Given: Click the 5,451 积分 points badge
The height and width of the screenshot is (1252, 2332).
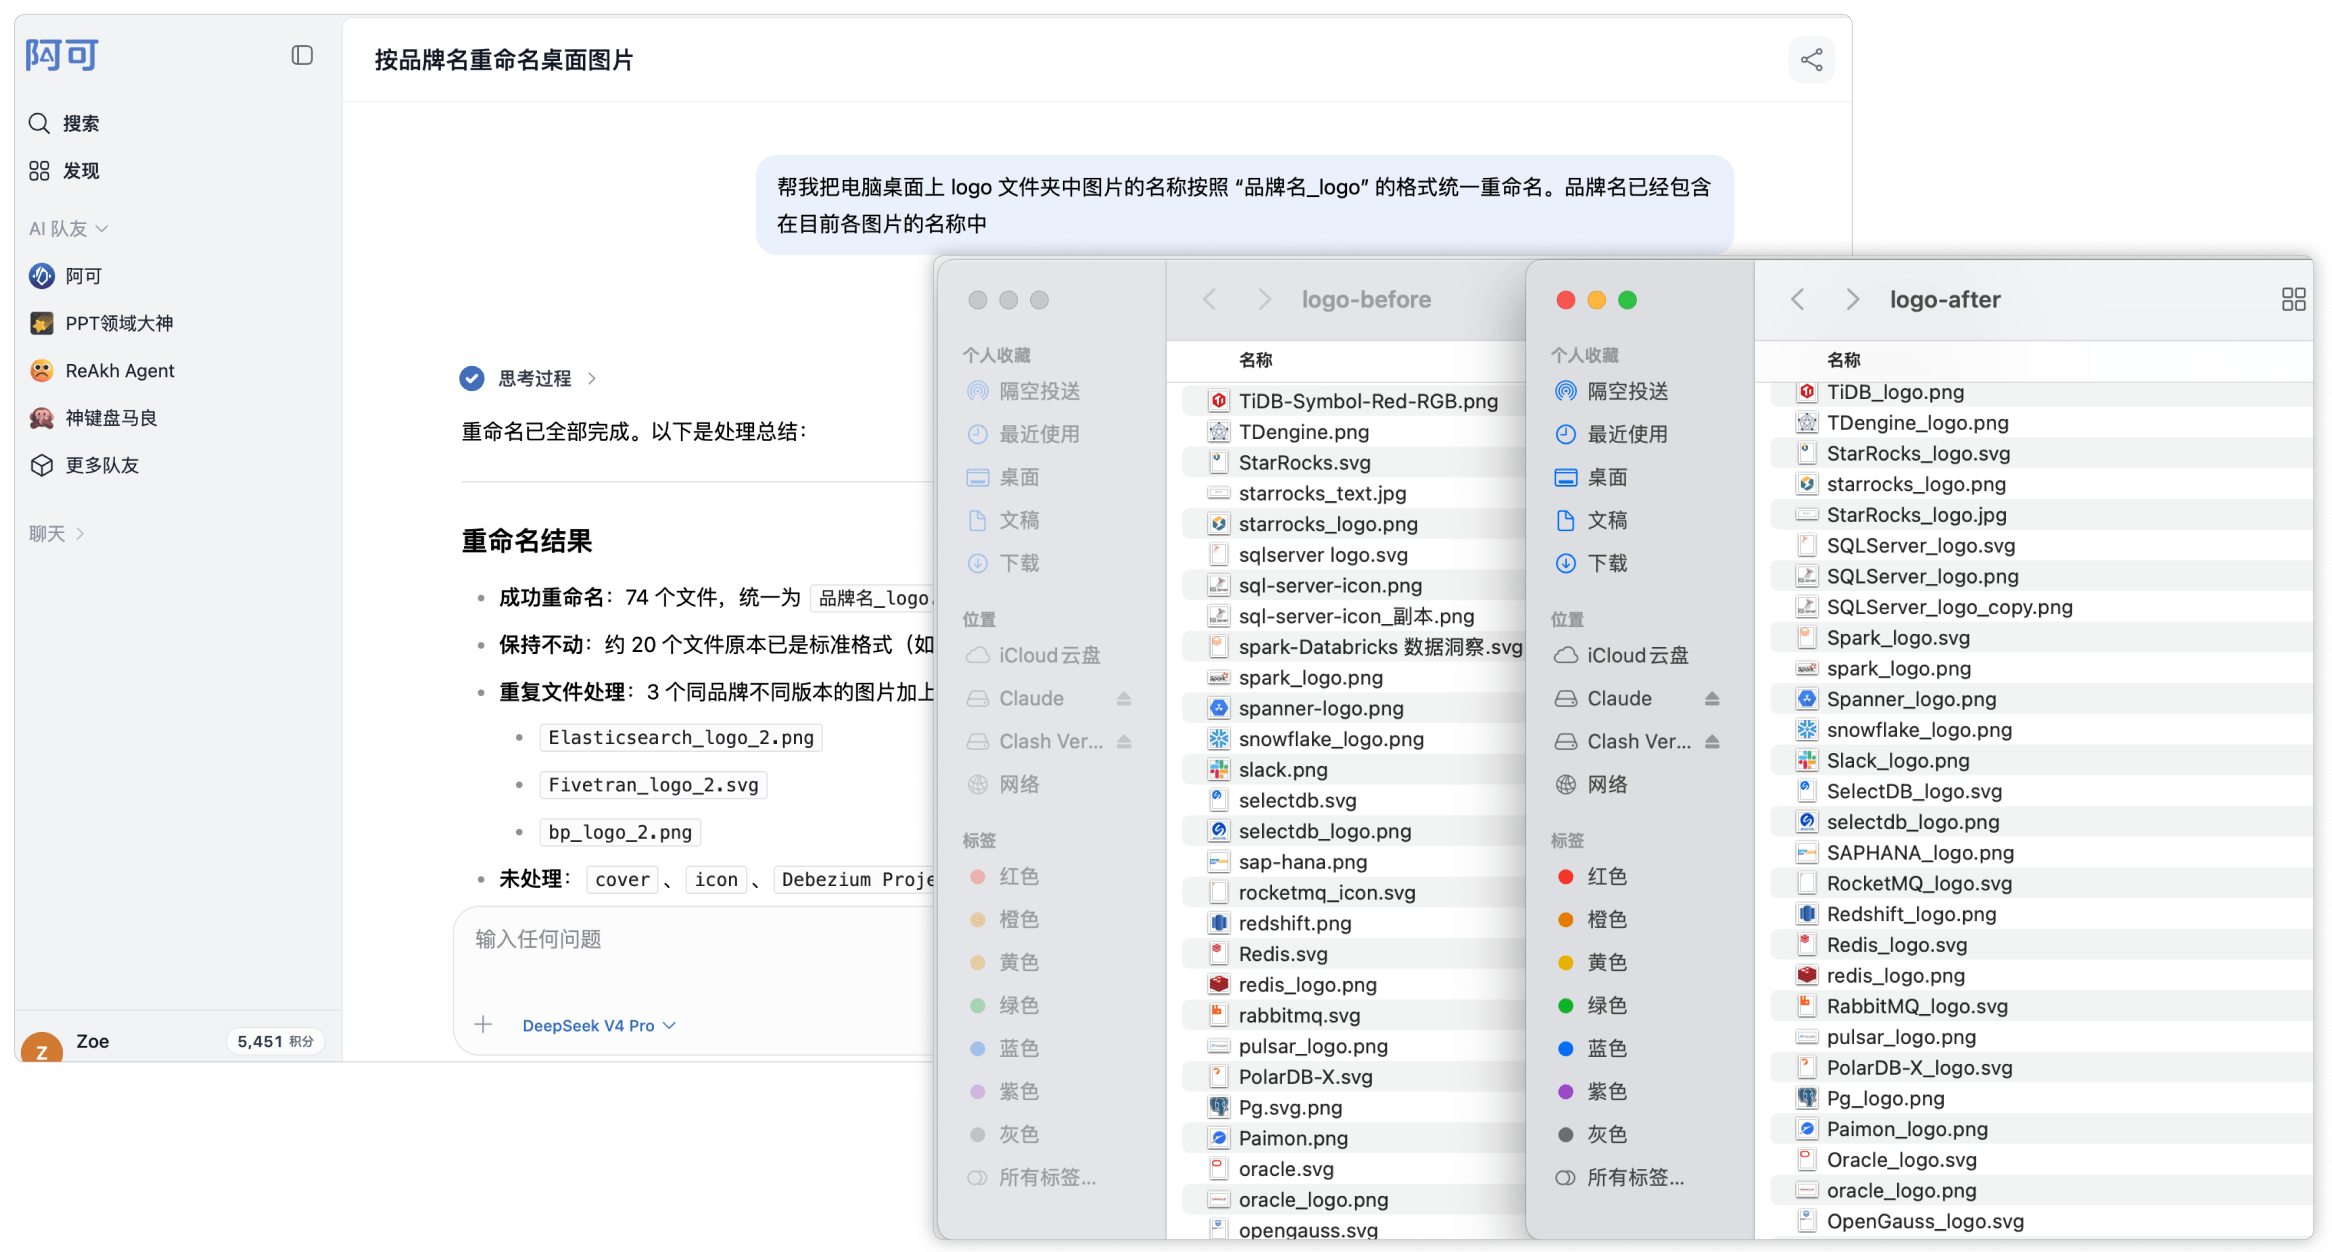Looking at the screenshot, I should [x=275, y=1041].
